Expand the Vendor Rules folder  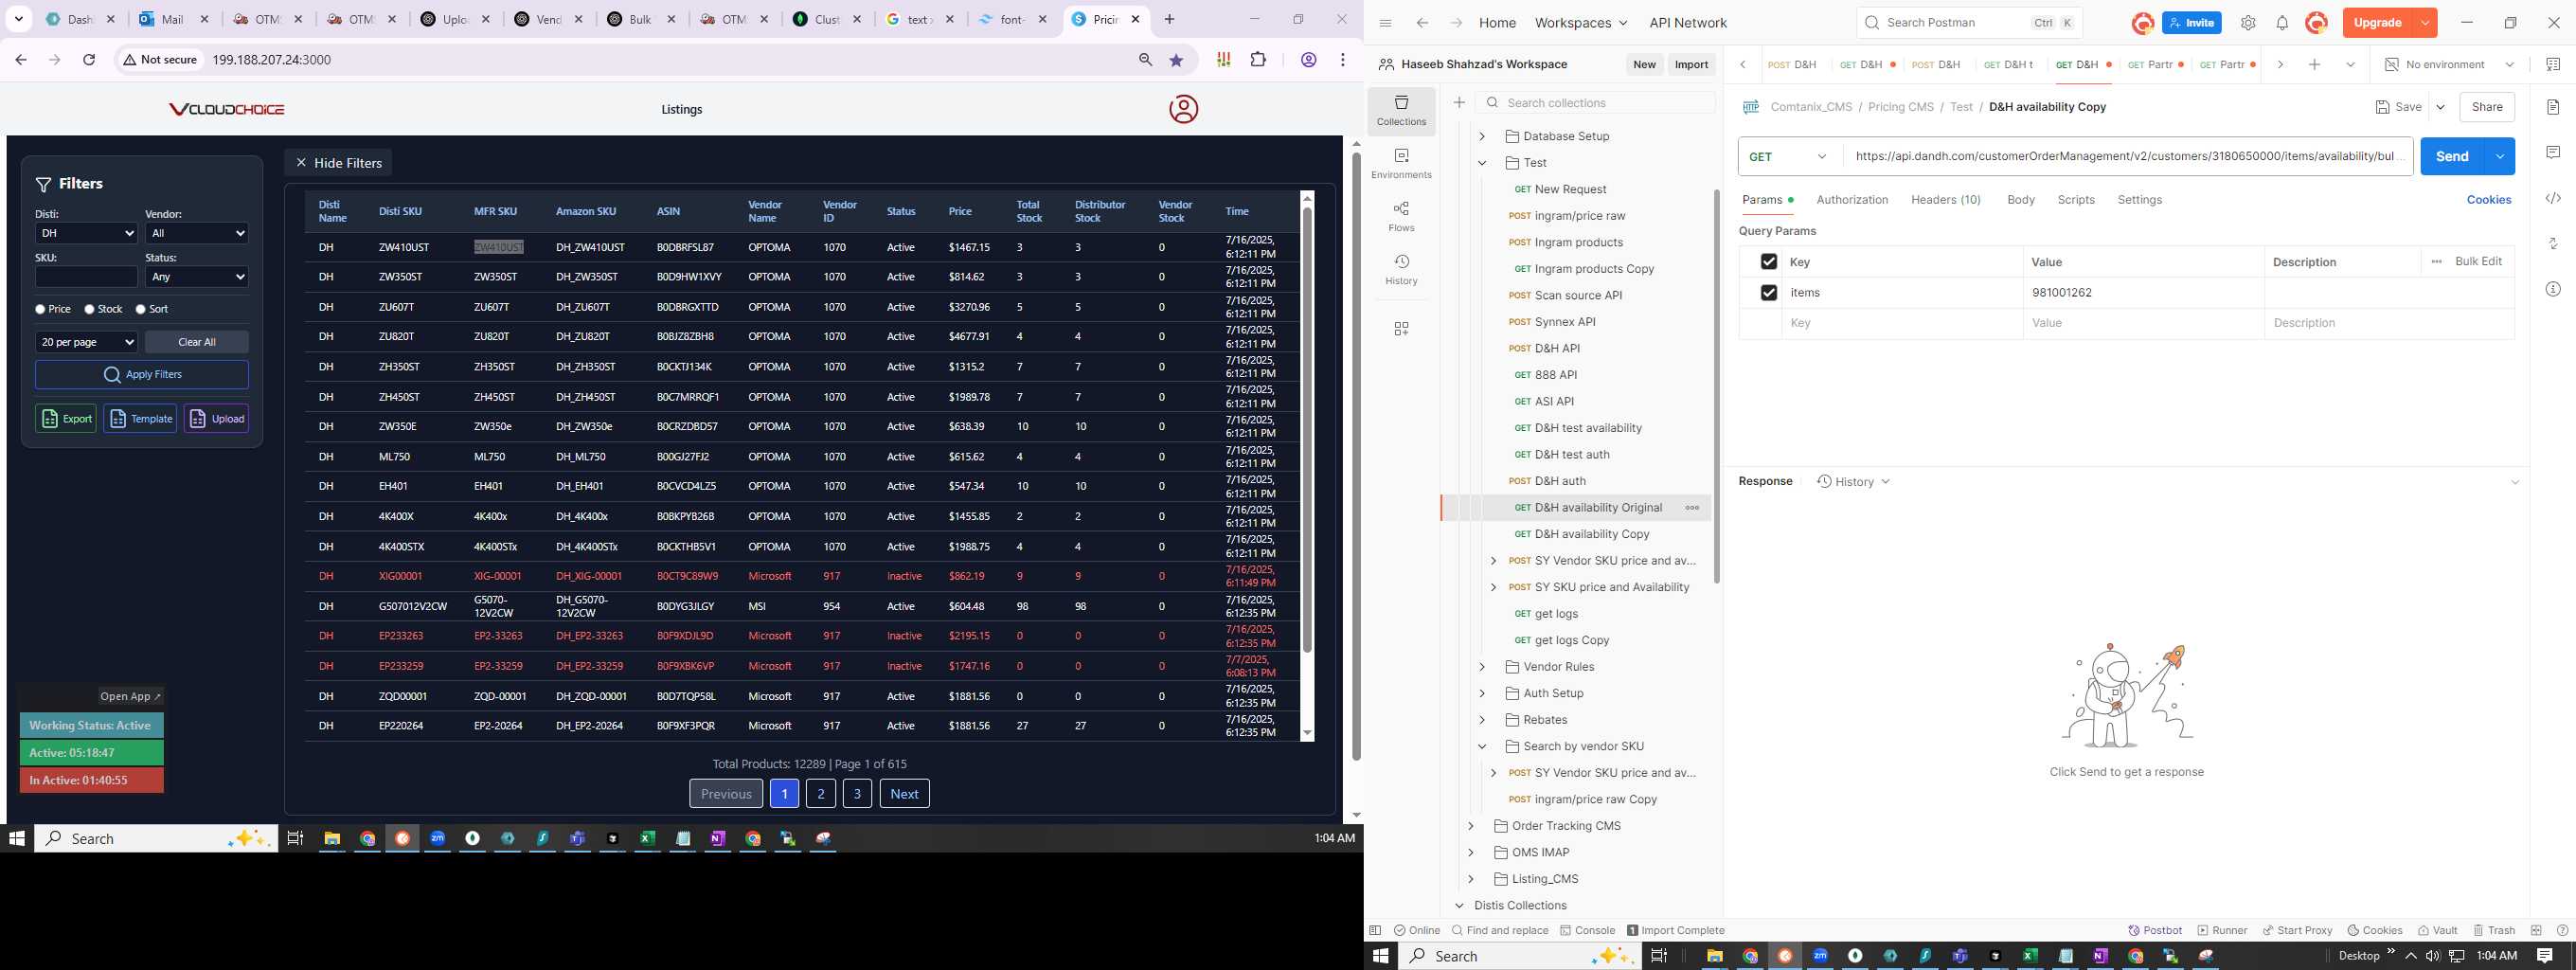(x=1483, y=667)
